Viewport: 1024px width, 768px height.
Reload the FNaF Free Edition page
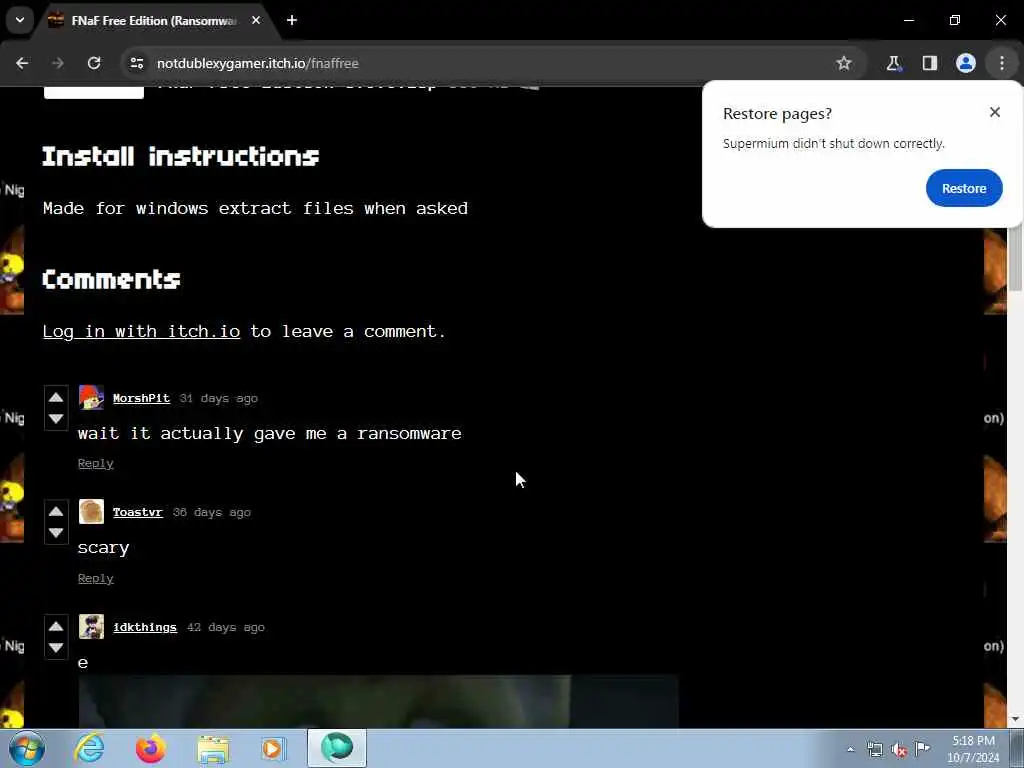(x=94, y=63)
